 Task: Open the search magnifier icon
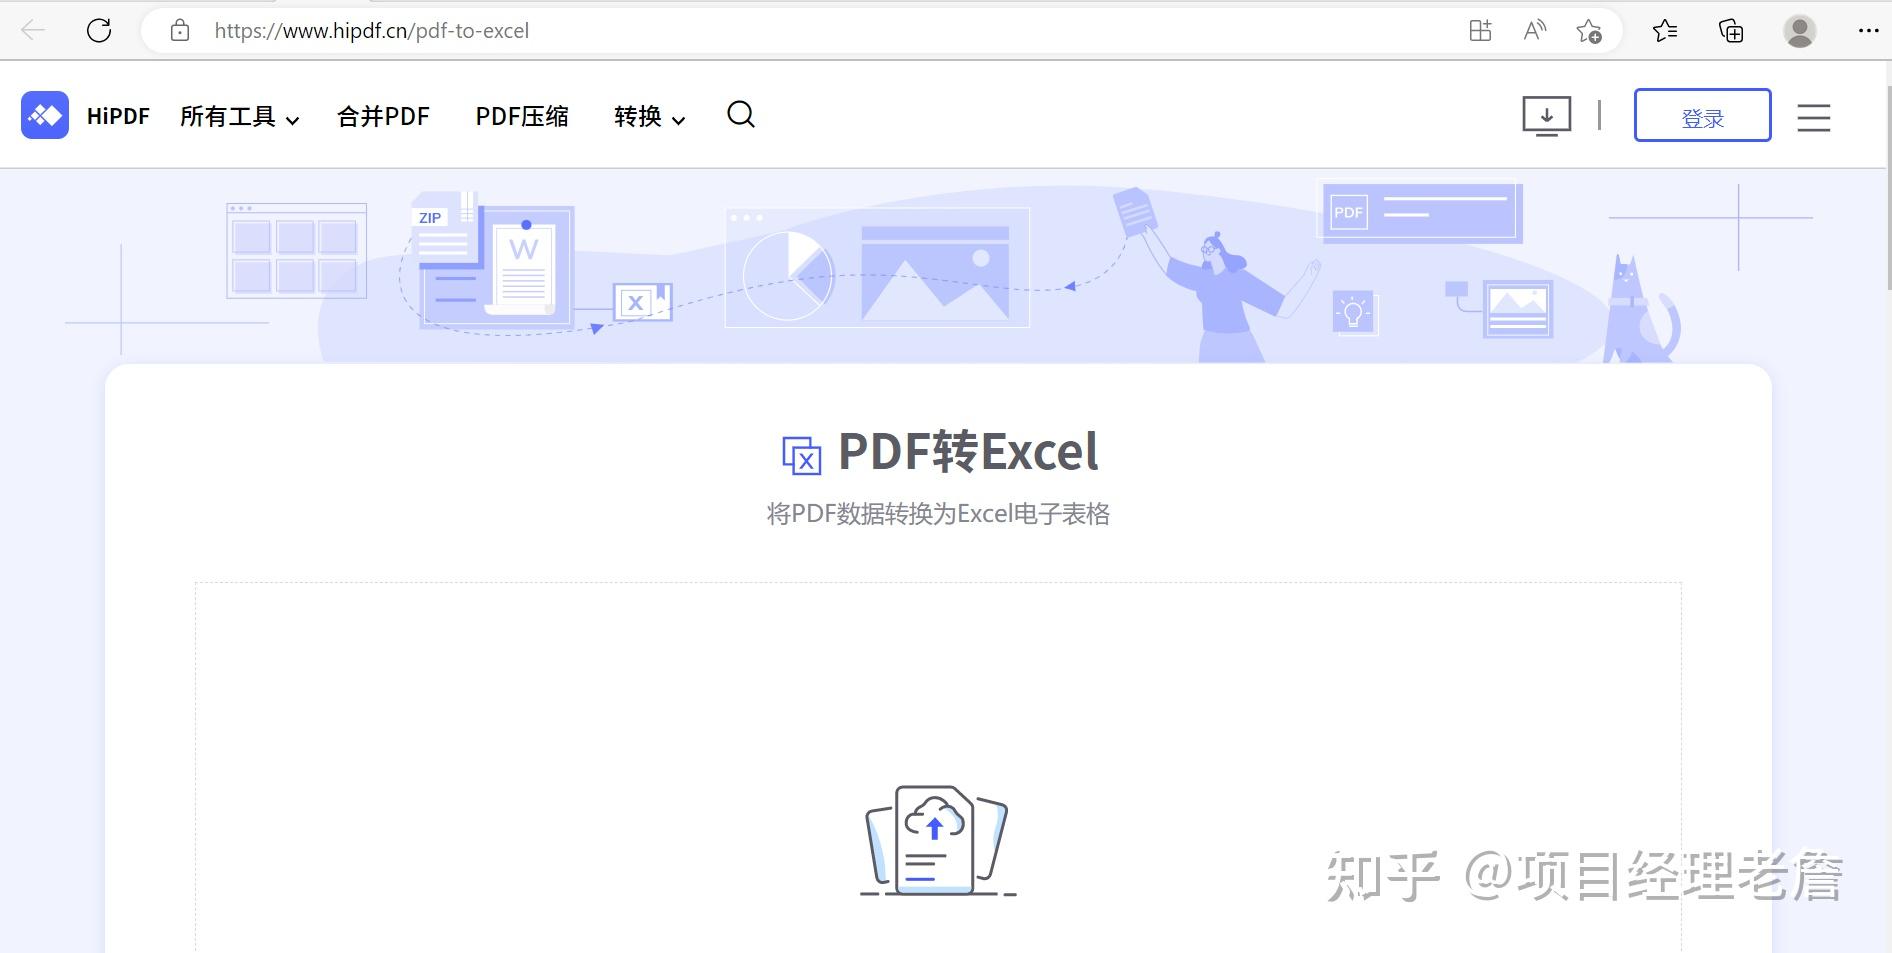tap(741, 115)
